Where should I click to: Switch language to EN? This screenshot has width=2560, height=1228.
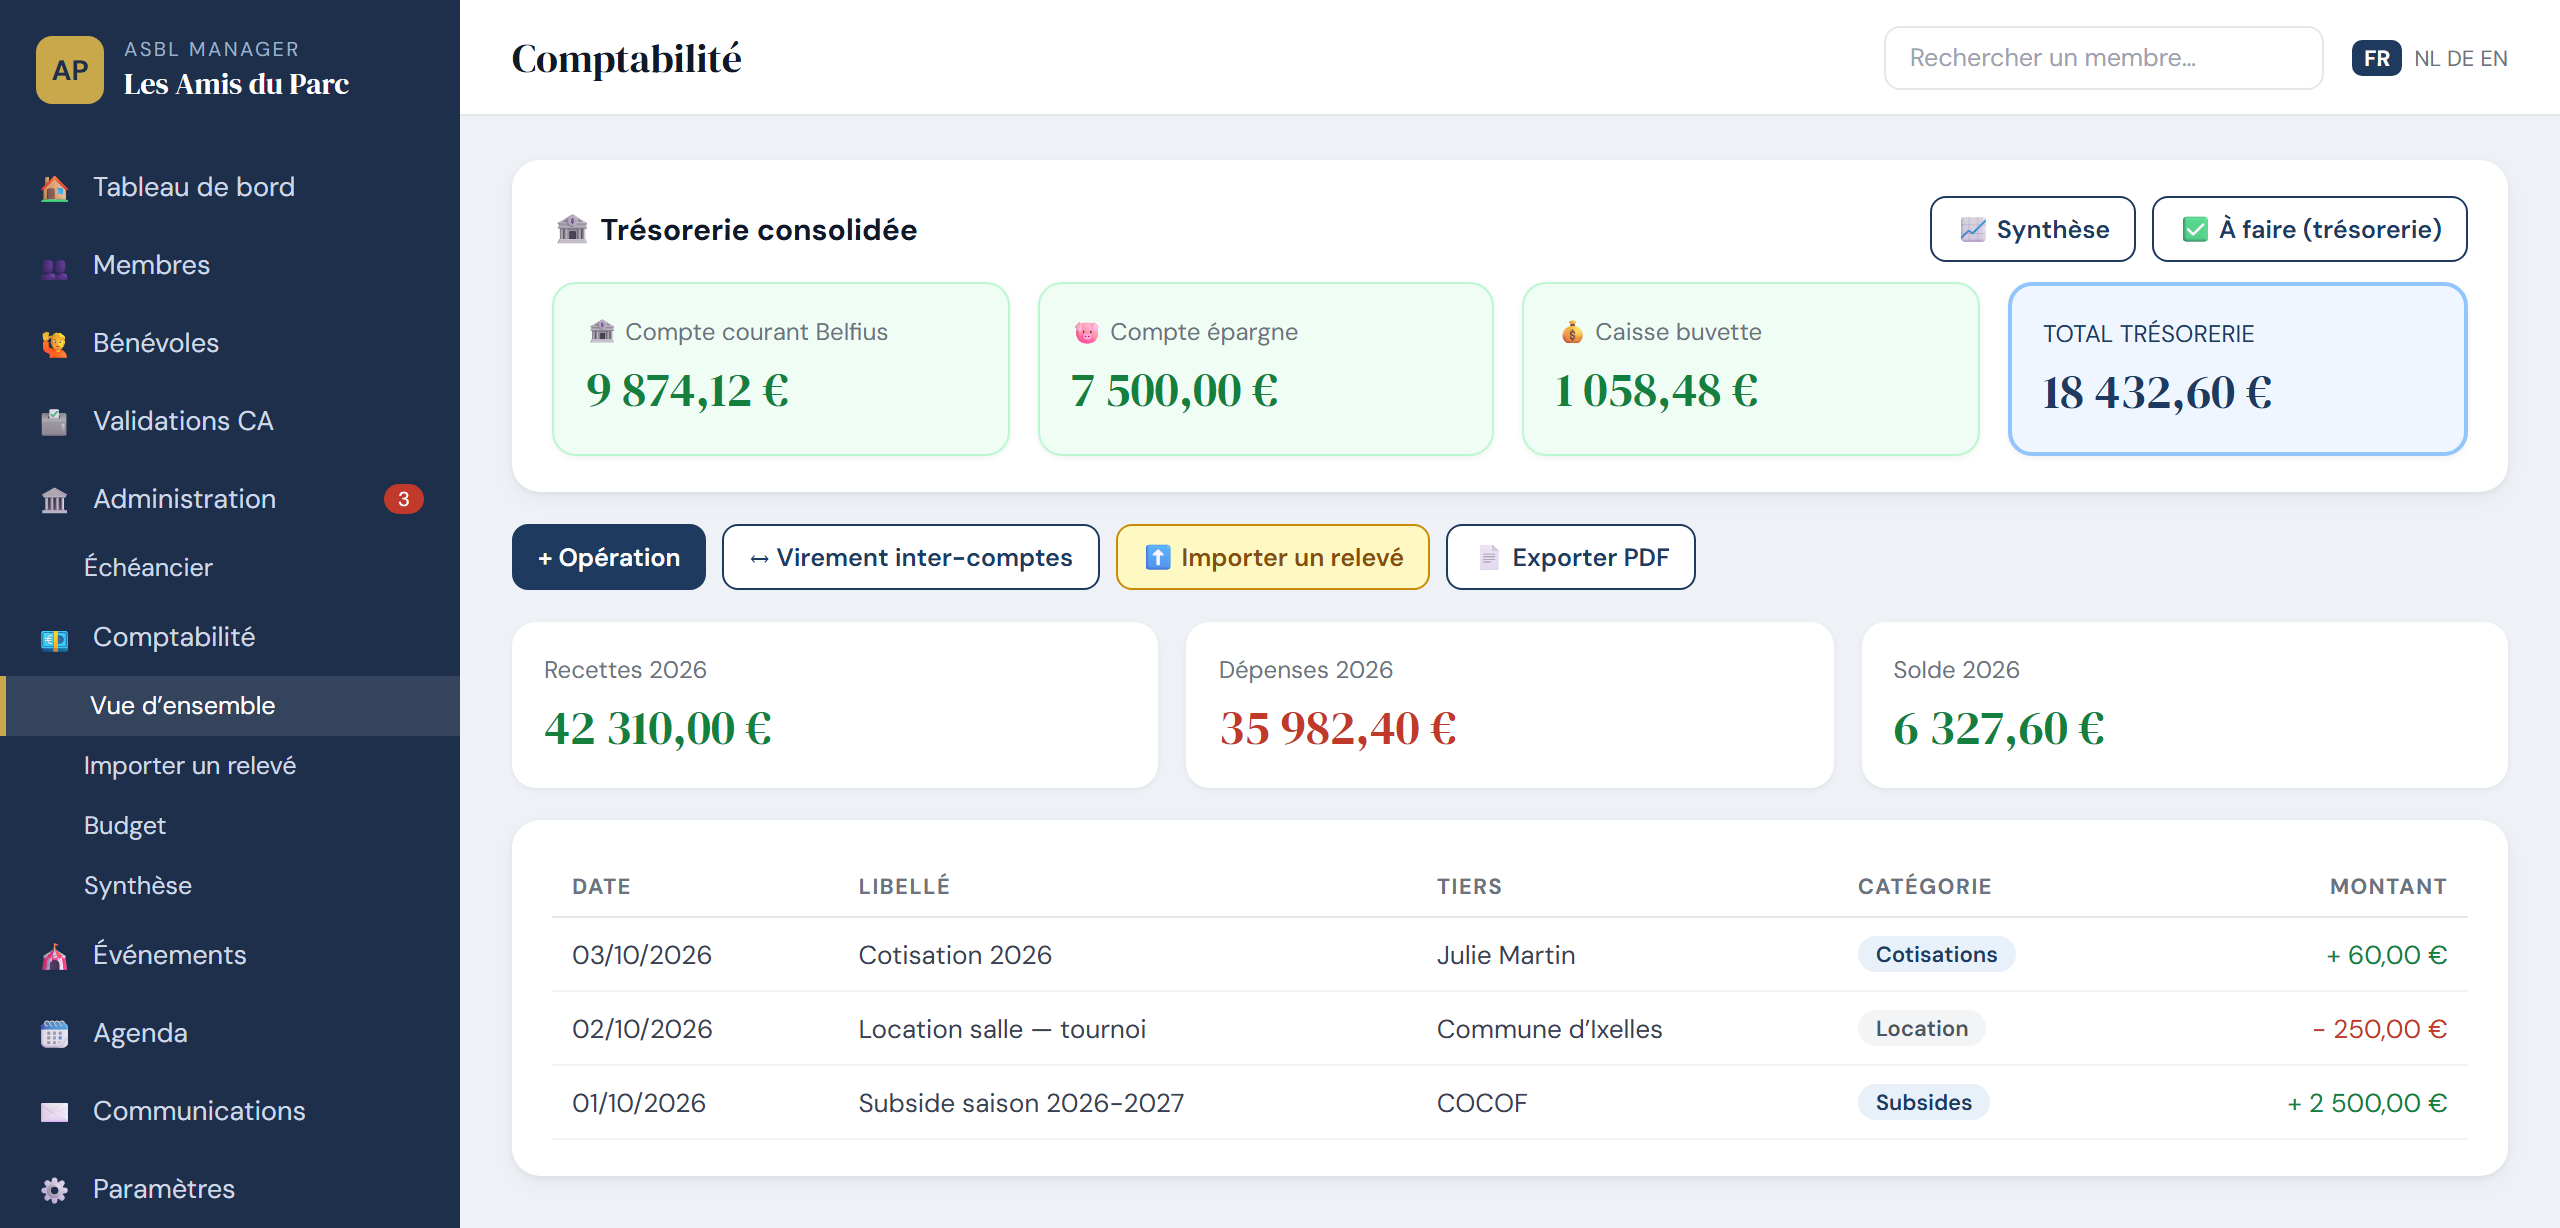2494,58
